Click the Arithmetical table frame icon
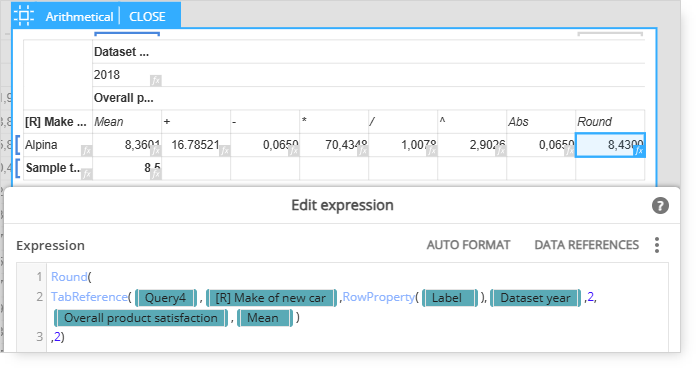696x368 pixels. (x=24, y=16)
